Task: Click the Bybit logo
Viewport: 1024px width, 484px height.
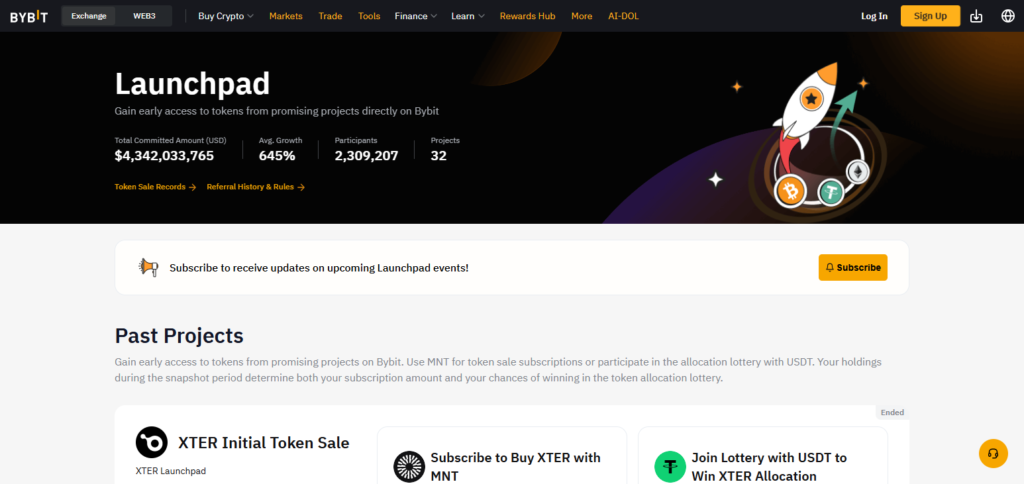Action: pos(29,16)
